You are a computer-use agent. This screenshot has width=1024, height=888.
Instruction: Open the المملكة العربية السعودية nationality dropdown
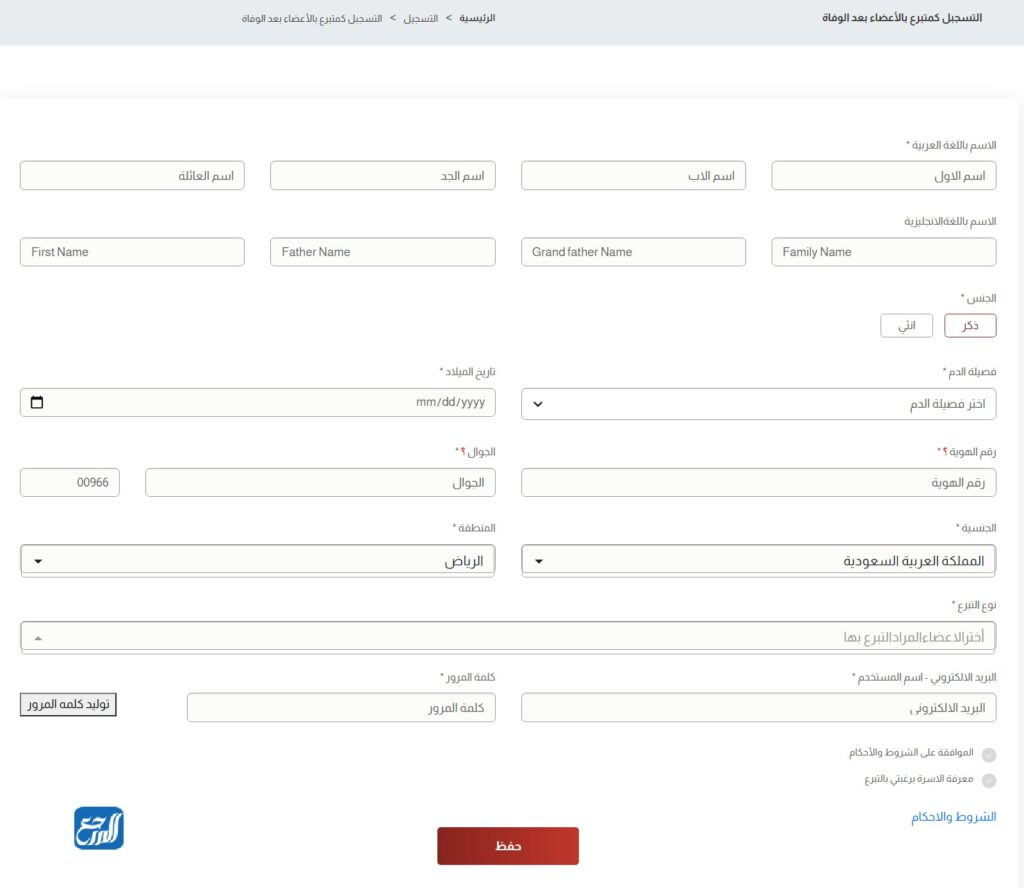click(x=760, y=560)
